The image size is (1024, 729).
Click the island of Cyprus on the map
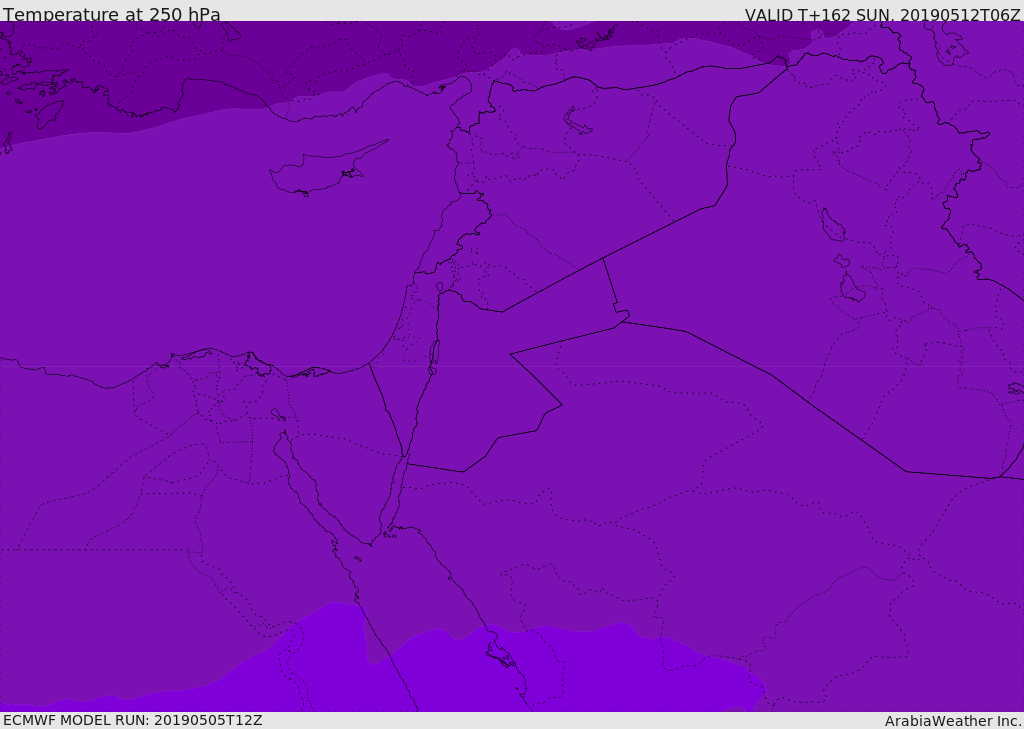coord(327,169)
